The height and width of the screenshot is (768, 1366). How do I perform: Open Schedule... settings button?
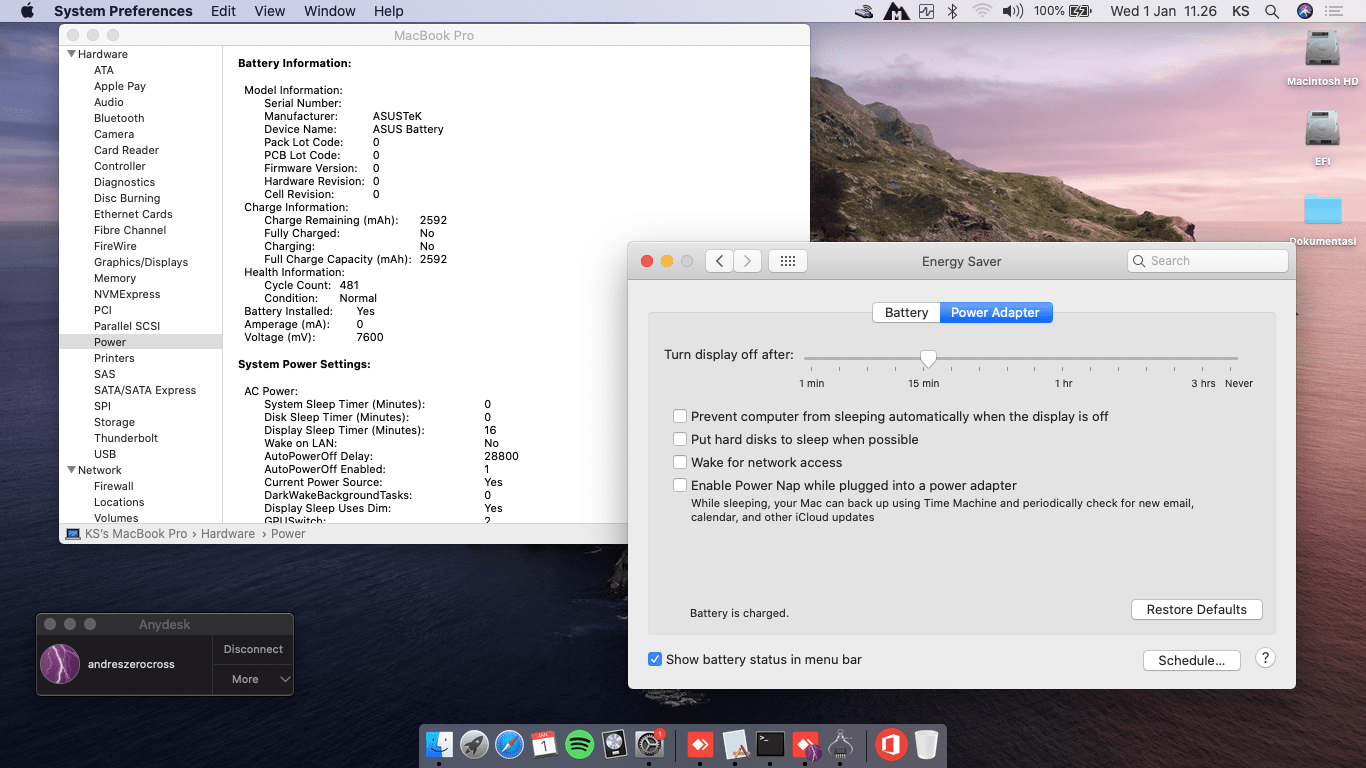tap(1191, 660)
